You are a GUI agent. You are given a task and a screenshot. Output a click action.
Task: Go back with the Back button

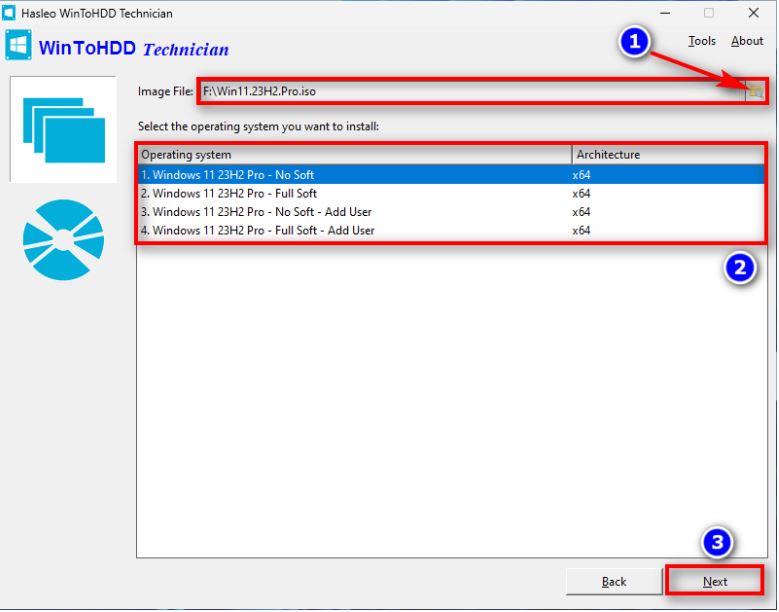pyautogui.click(x=614, y=581)
